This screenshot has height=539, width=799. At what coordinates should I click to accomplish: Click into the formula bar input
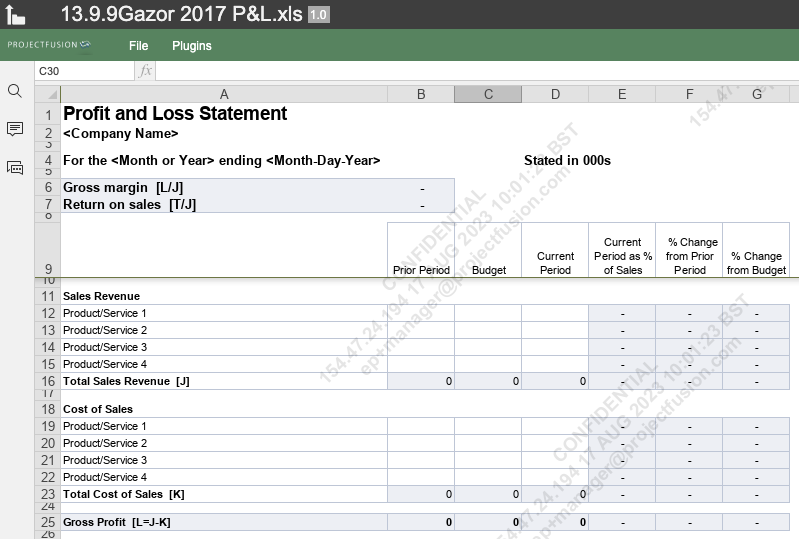470,71
